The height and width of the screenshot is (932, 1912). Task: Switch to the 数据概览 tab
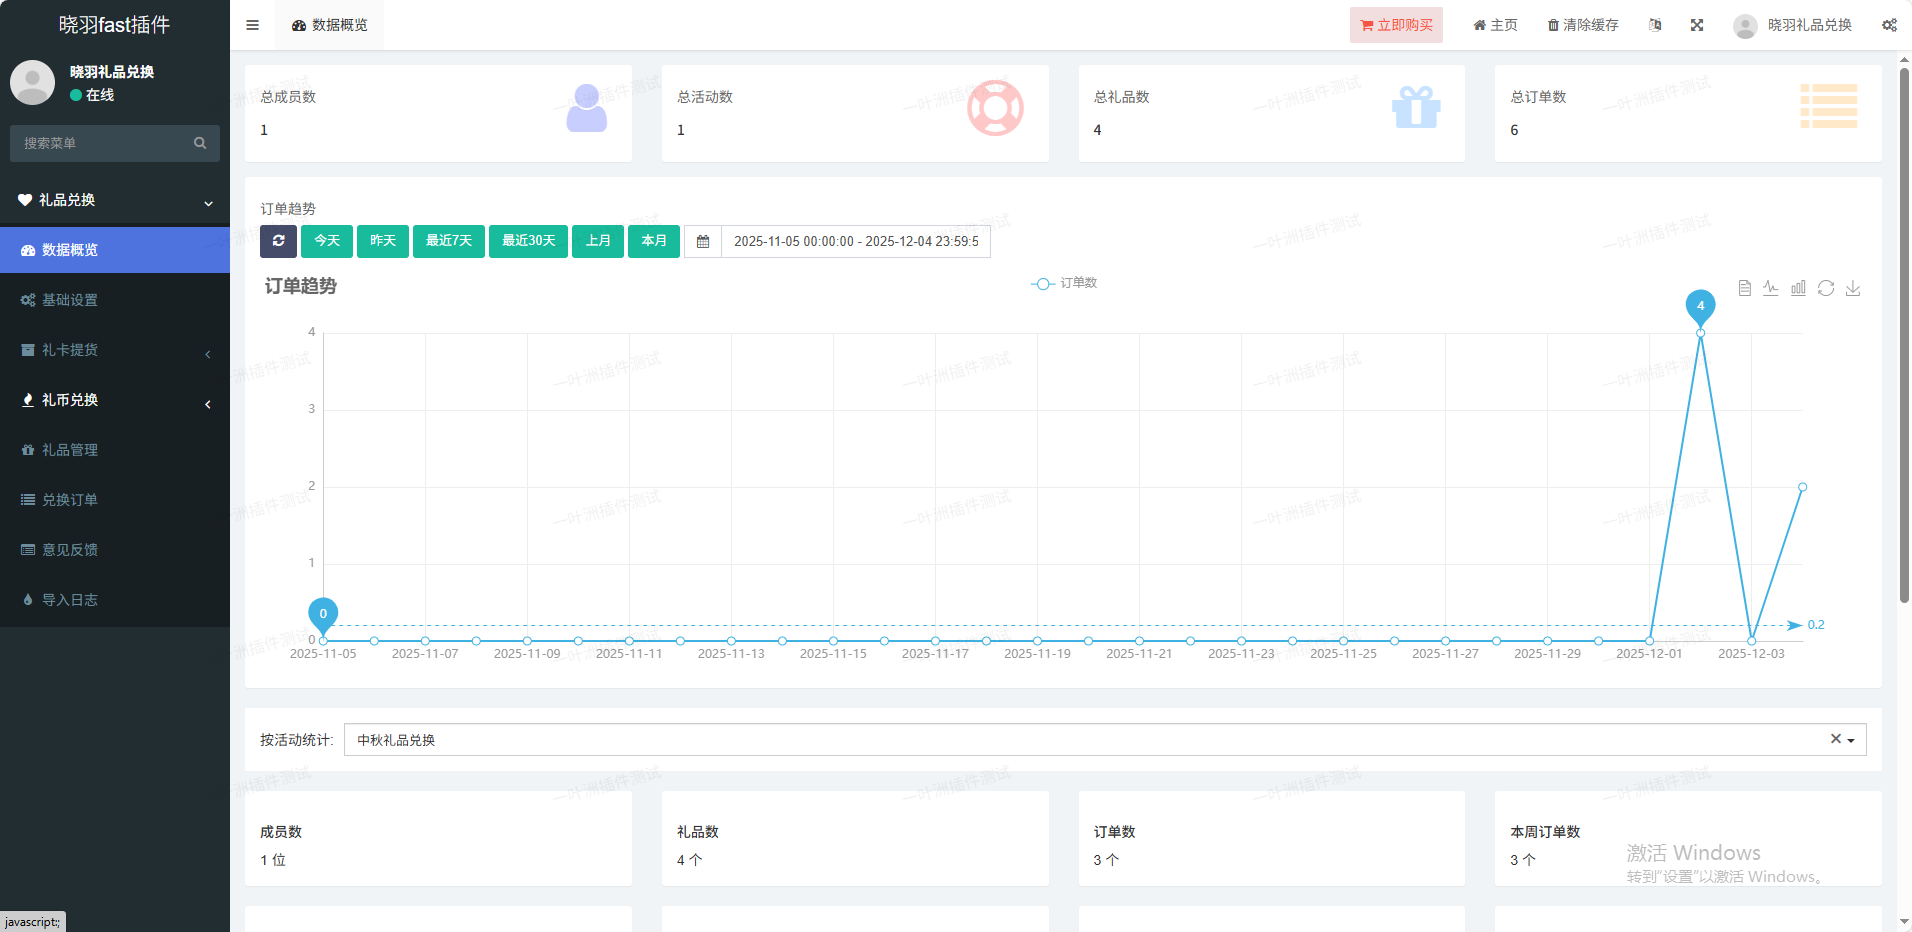[x=330, y=25]
